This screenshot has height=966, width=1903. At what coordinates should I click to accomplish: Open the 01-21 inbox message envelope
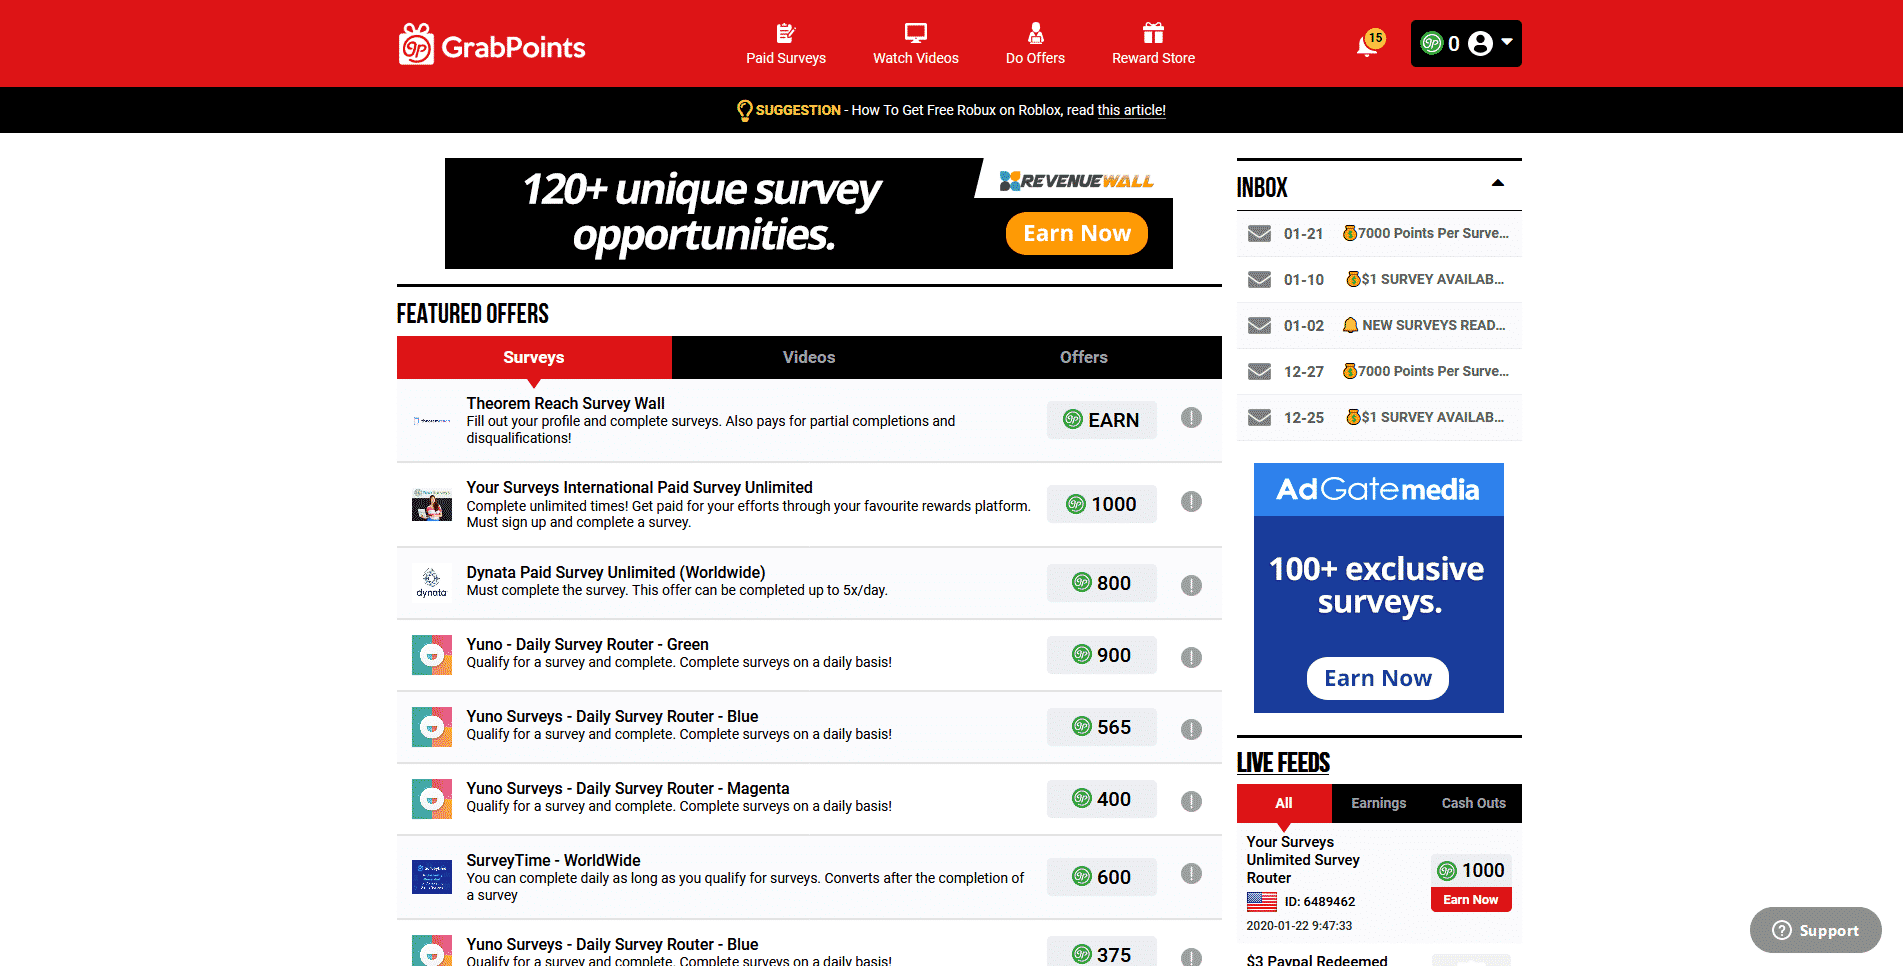[x=1259, y=233]
